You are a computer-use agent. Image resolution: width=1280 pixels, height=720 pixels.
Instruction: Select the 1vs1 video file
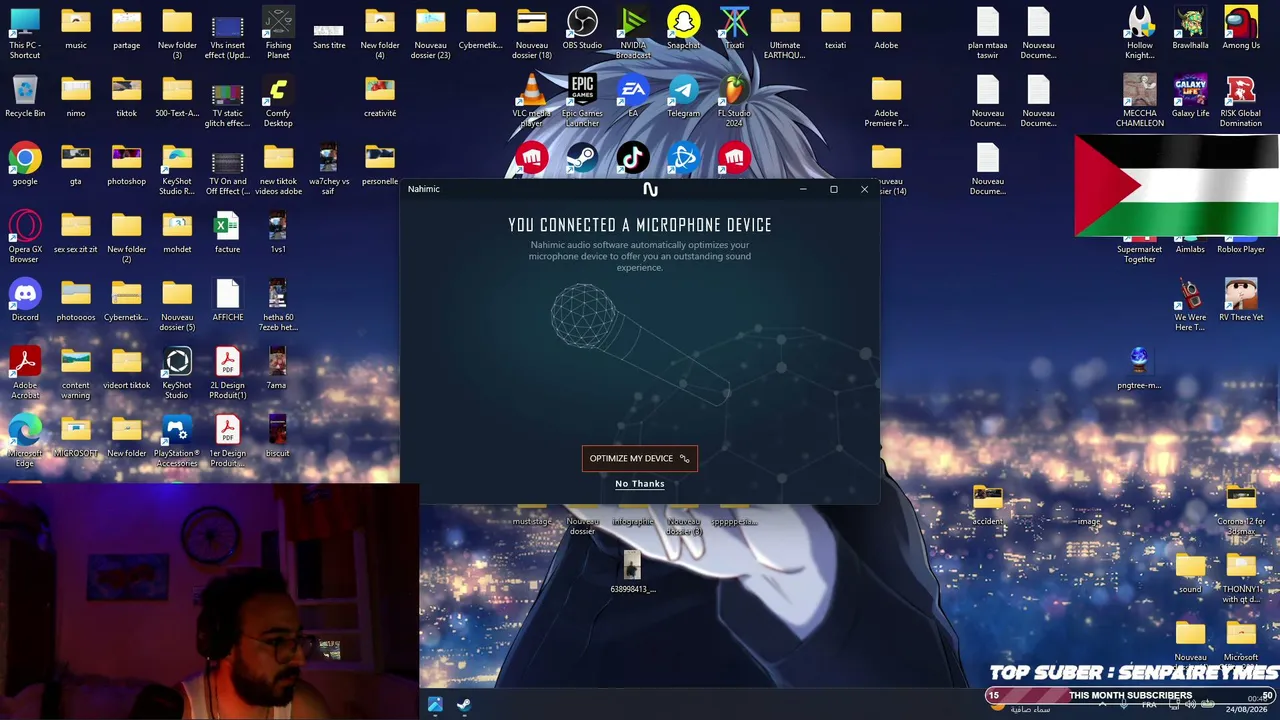click(x=278, y=232)
